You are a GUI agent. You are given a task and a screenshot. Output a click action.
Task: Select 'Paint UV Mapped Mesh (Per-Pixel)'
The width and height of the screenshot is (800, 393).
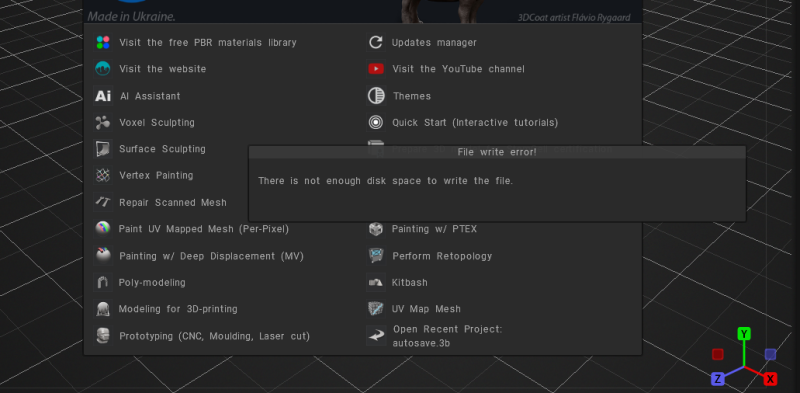(204, 229)
